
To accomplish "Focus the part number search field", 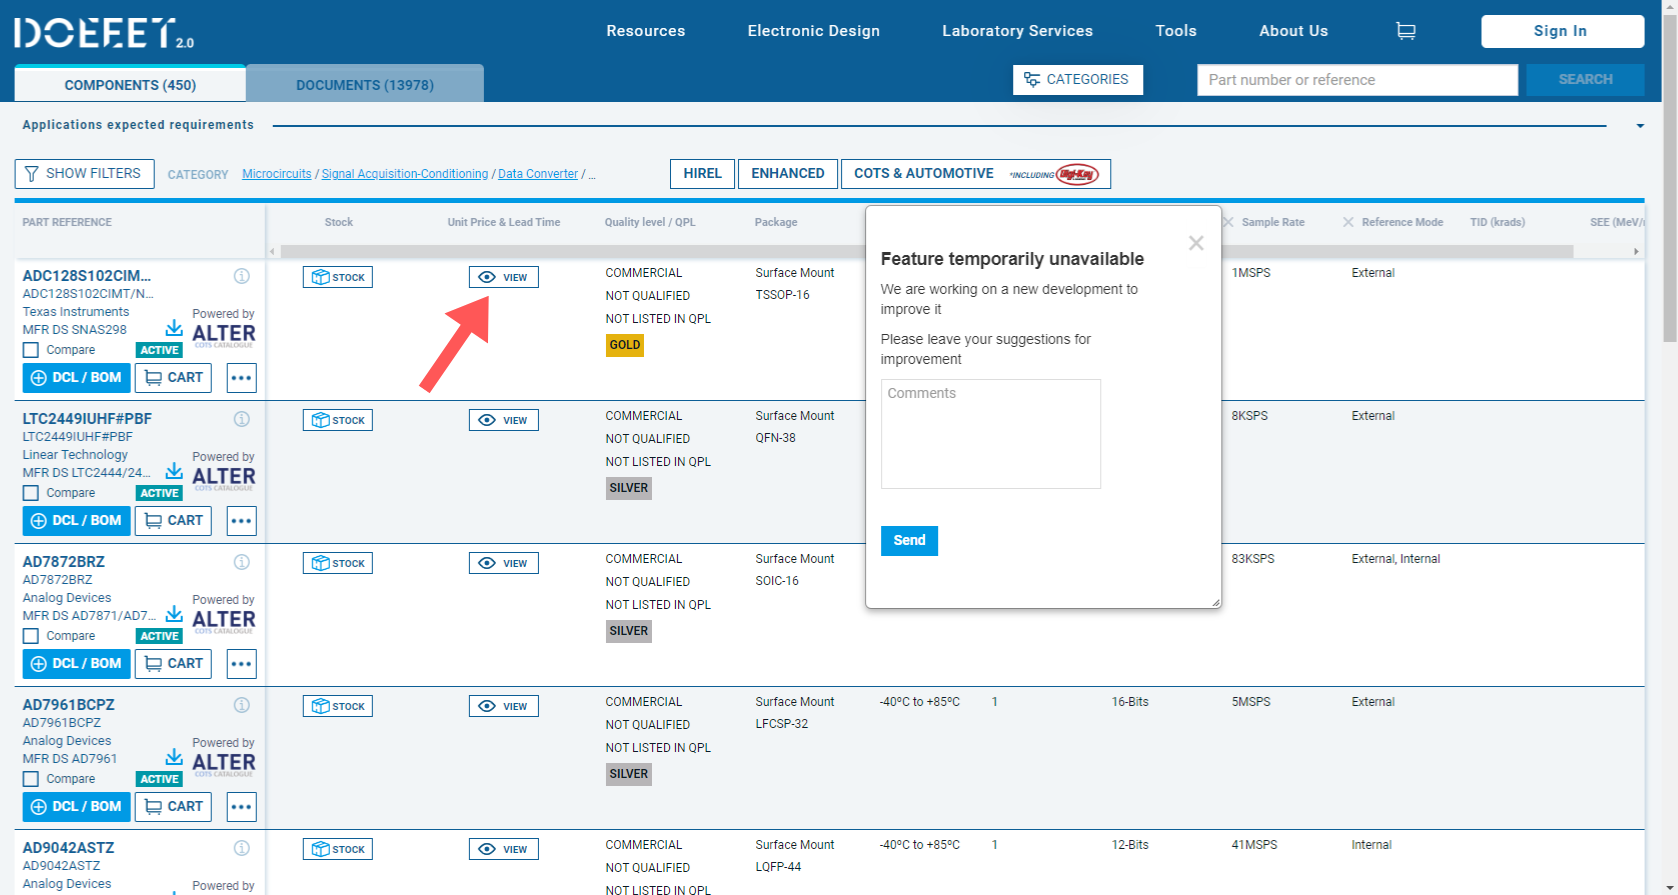I will [x=1357, y=80].
